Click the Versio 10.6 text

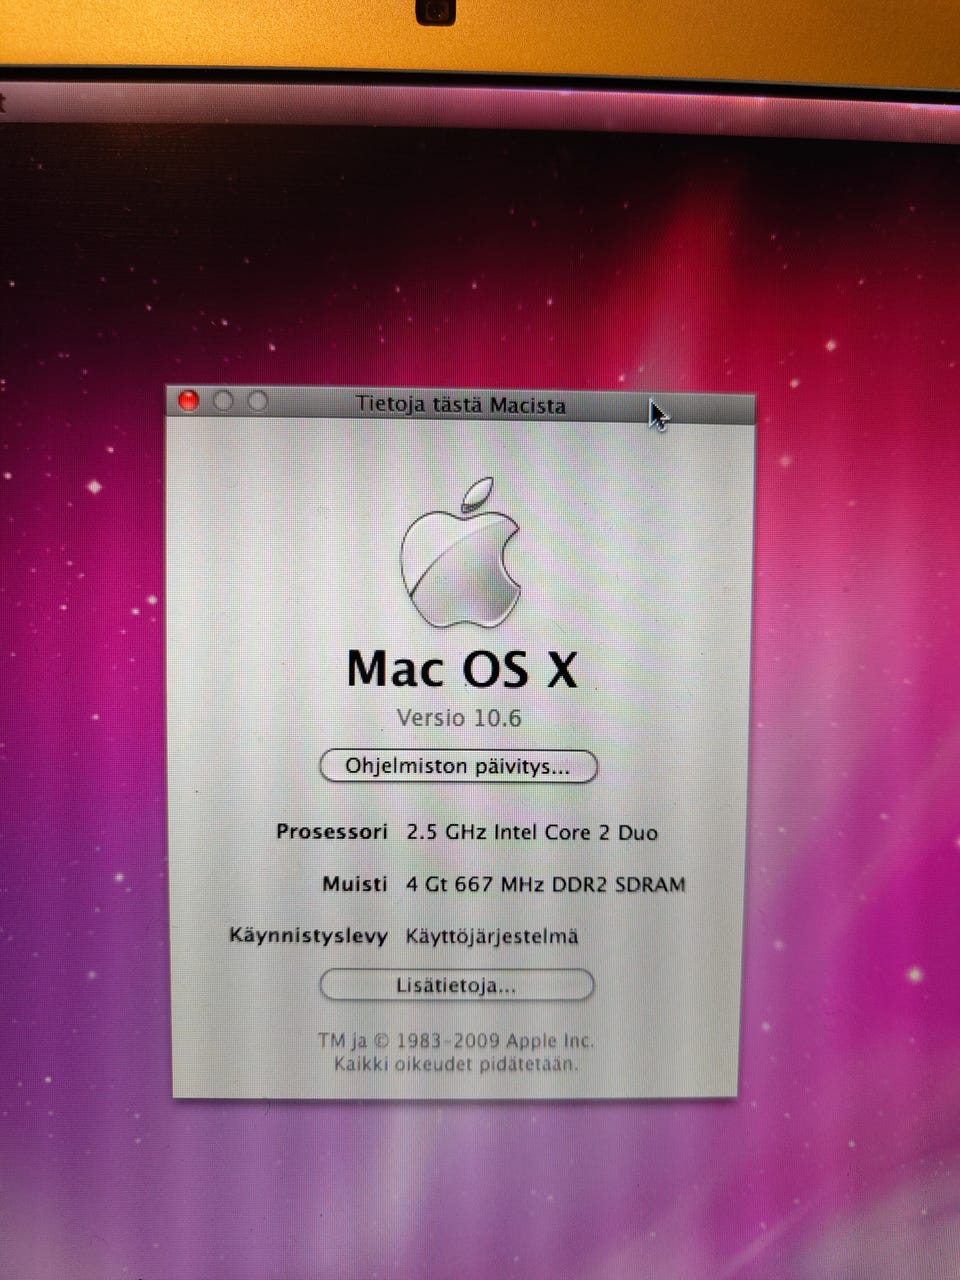point(459,718)
